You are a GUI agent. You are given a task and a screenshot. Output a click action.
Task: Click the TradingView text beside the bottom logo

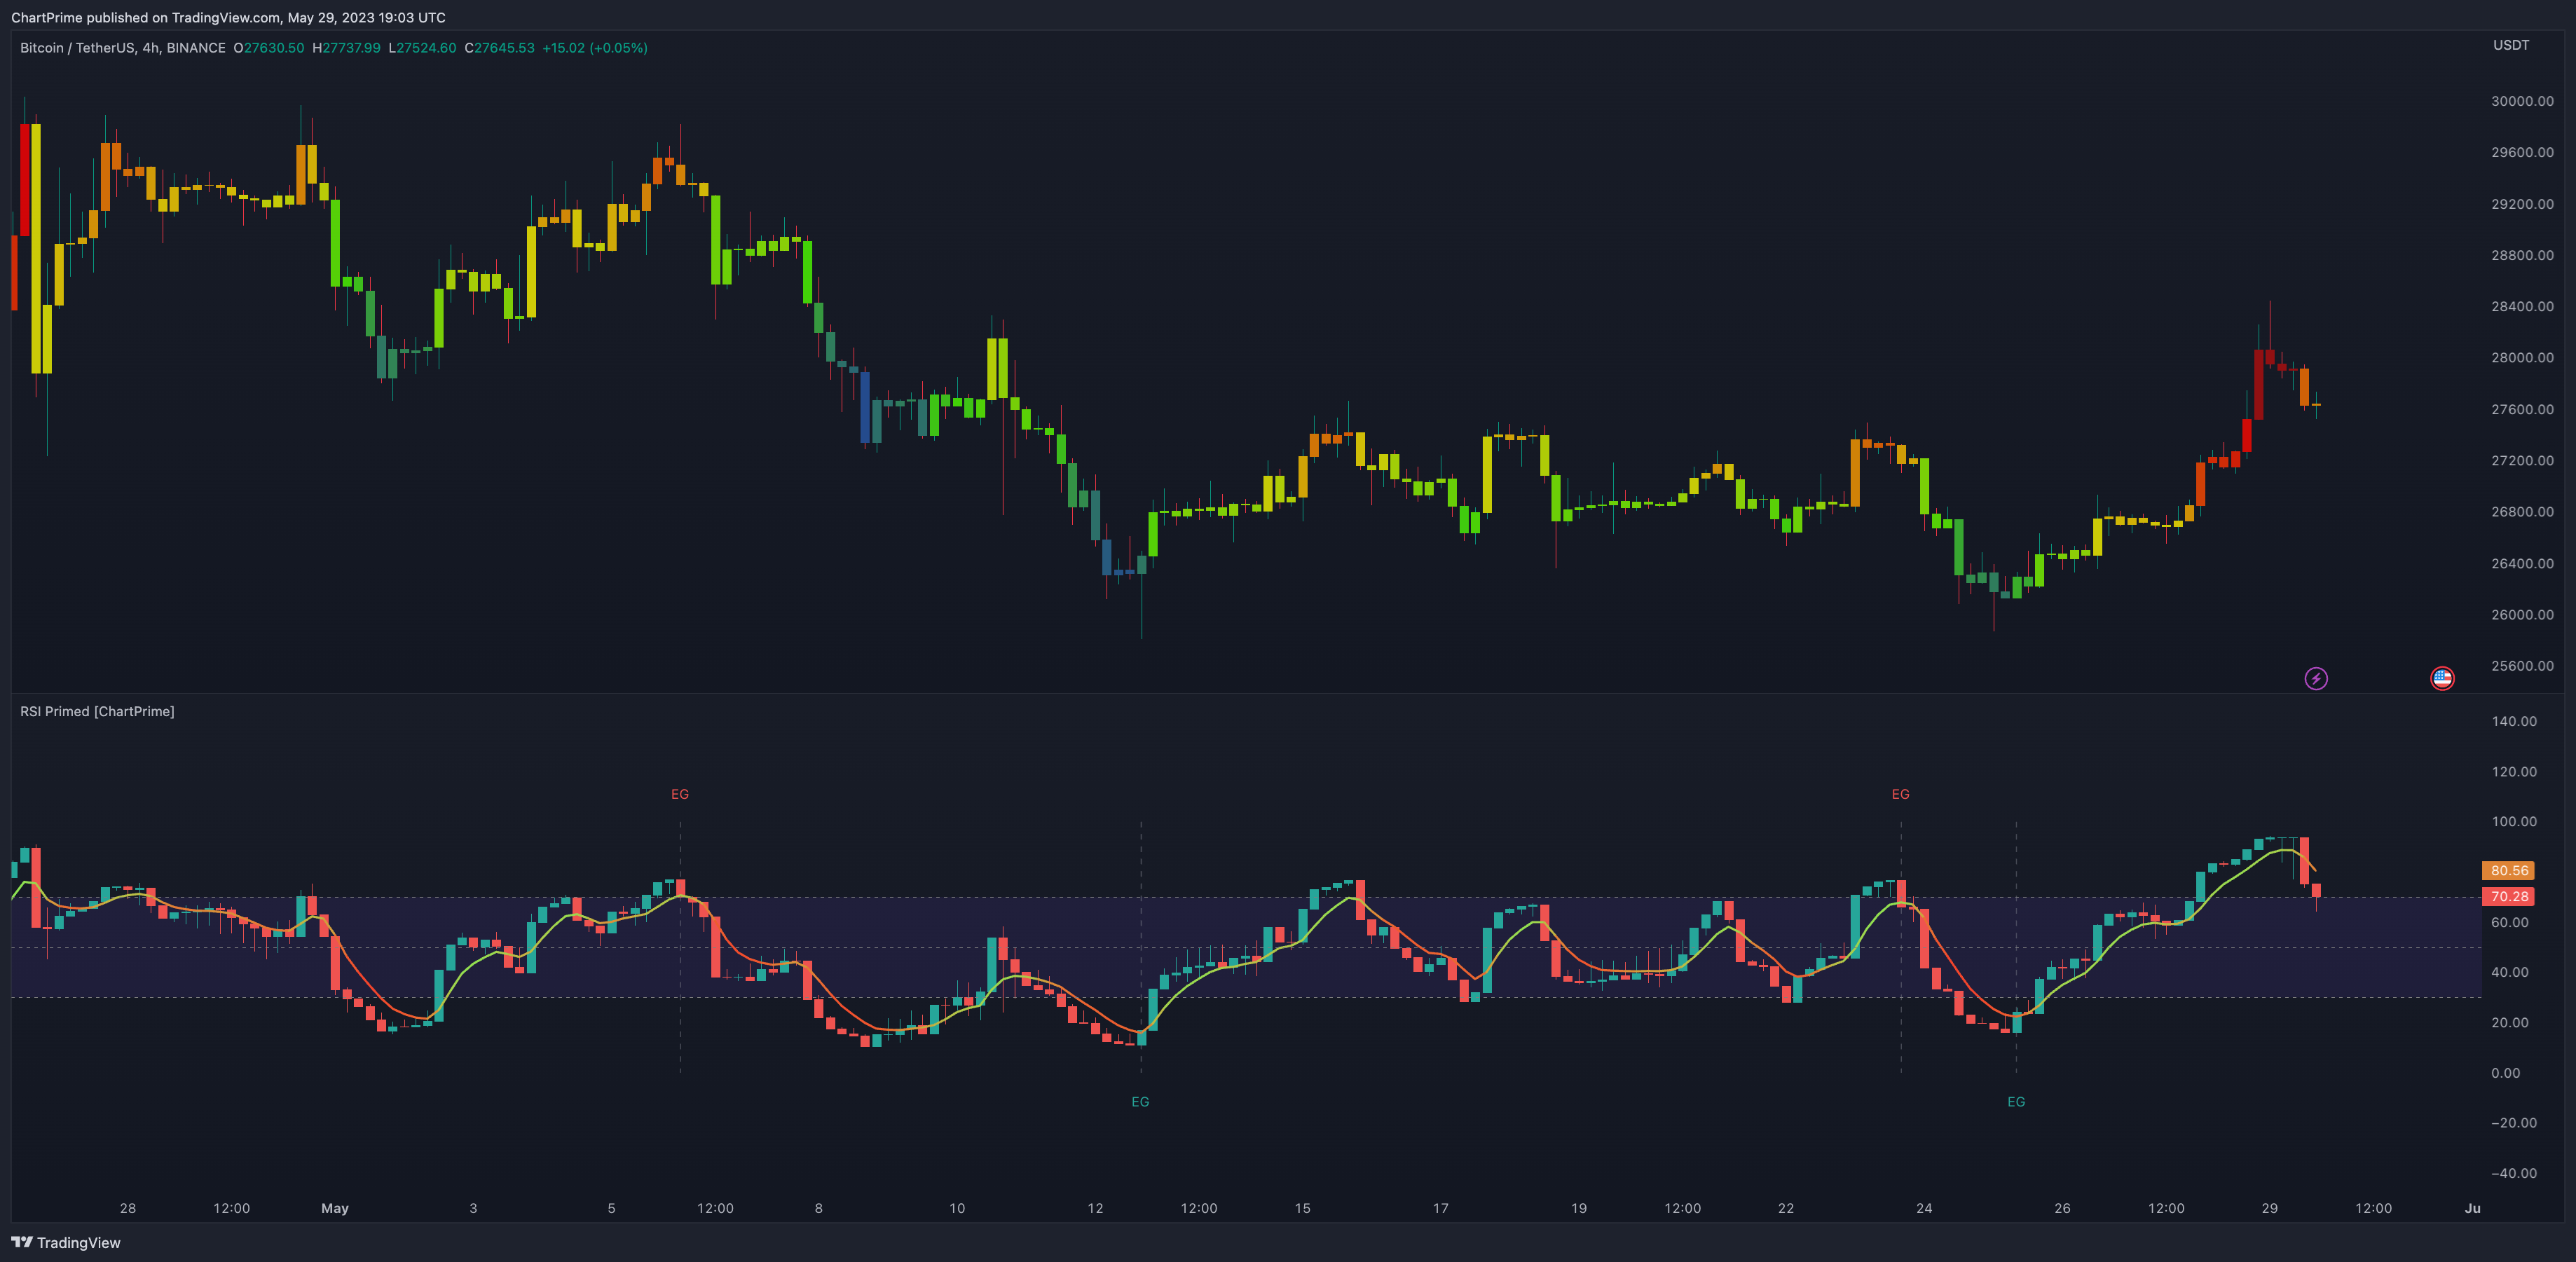click(78, 1242)
